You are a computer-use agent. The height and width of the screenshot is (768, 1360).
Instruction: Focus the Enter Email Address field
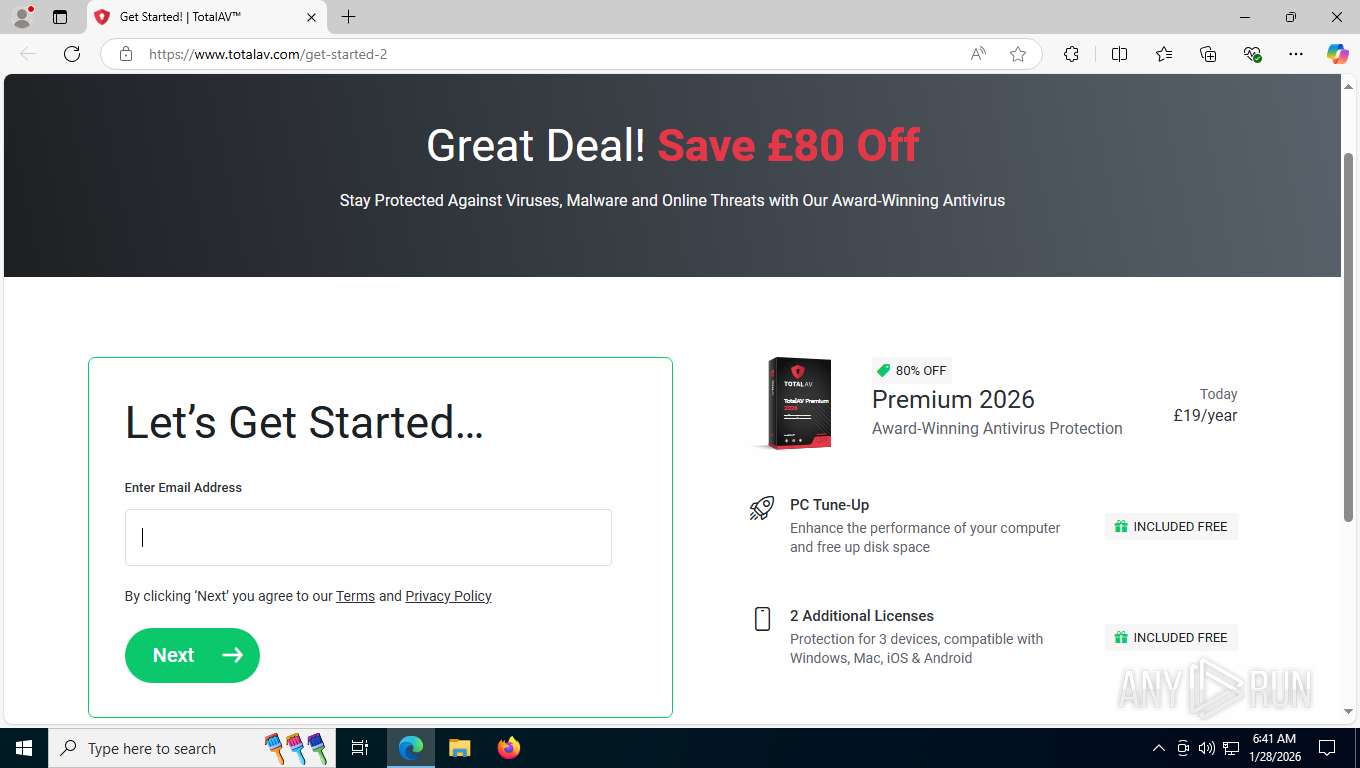pos(368,538)
